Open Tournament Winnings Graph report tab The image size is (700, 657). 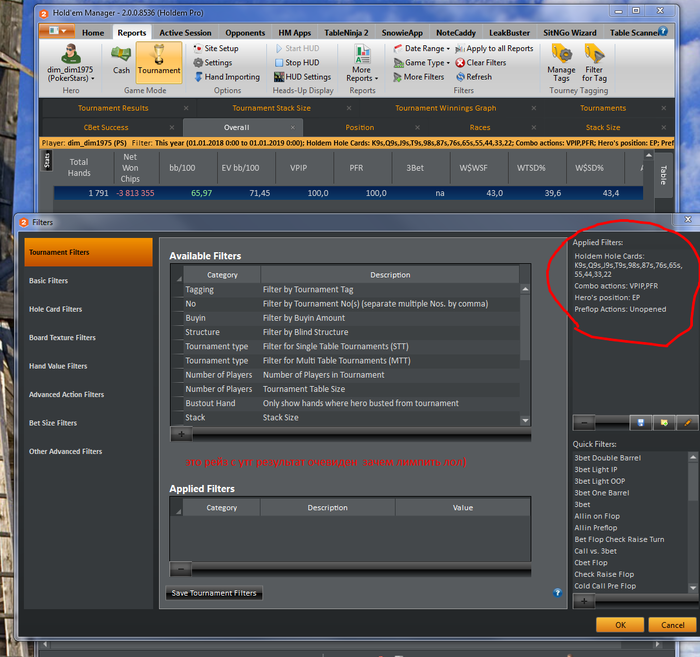coord(446,108)
